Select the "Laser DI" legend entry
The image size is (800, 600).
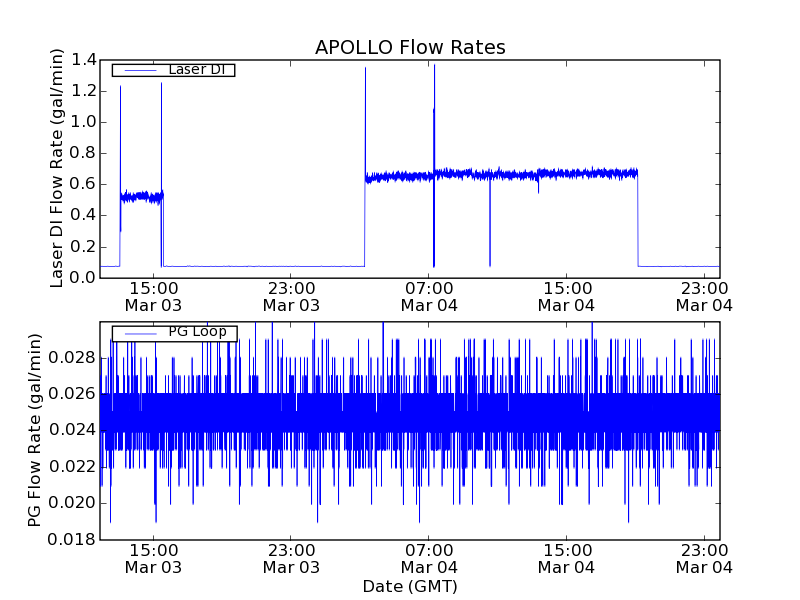(x=173, y=69)
